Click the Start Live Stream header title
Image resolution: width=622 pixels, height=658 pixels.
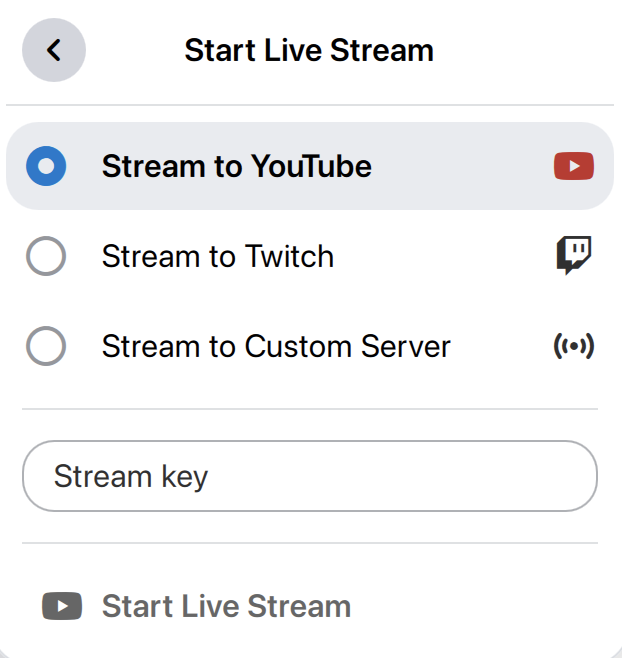click(309, 50)
